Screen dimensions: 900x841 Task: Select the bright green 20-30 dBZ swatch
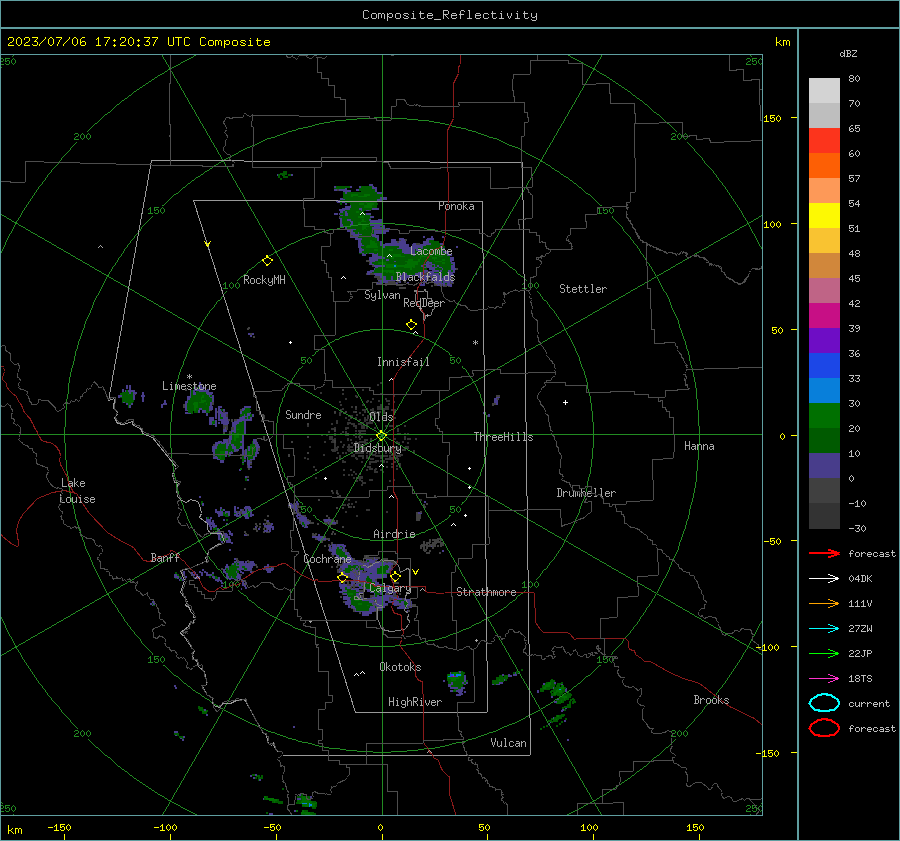[x=824, y=416]
